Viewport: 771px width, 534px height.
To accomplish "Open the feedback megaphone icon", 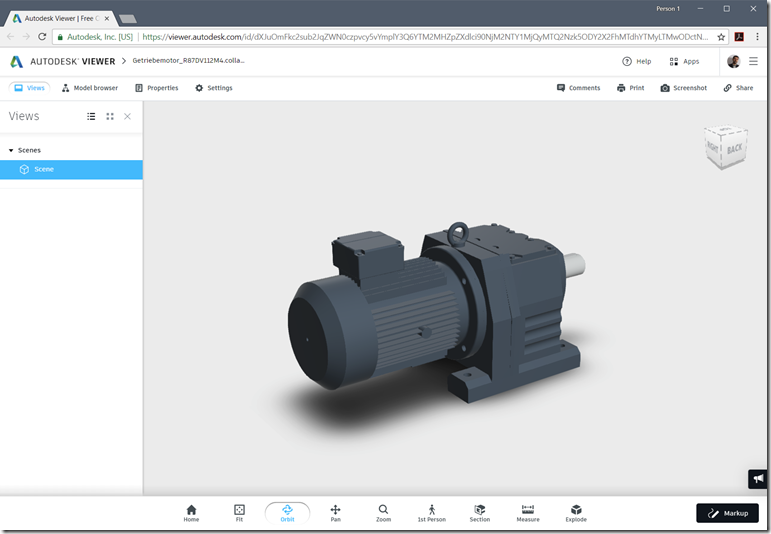I will tap(758, 478).
